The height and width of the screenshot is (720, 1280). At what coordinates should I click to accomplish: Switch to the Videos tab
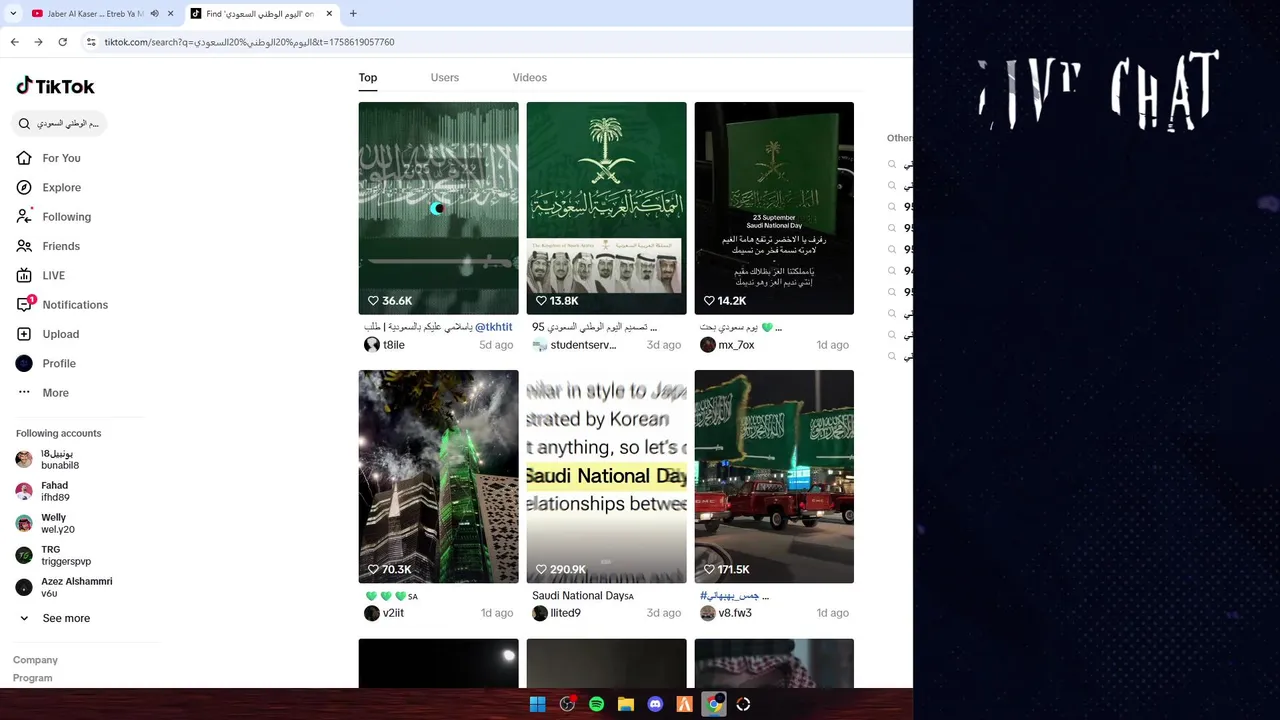pyautogui.click(x=529, y=77)
